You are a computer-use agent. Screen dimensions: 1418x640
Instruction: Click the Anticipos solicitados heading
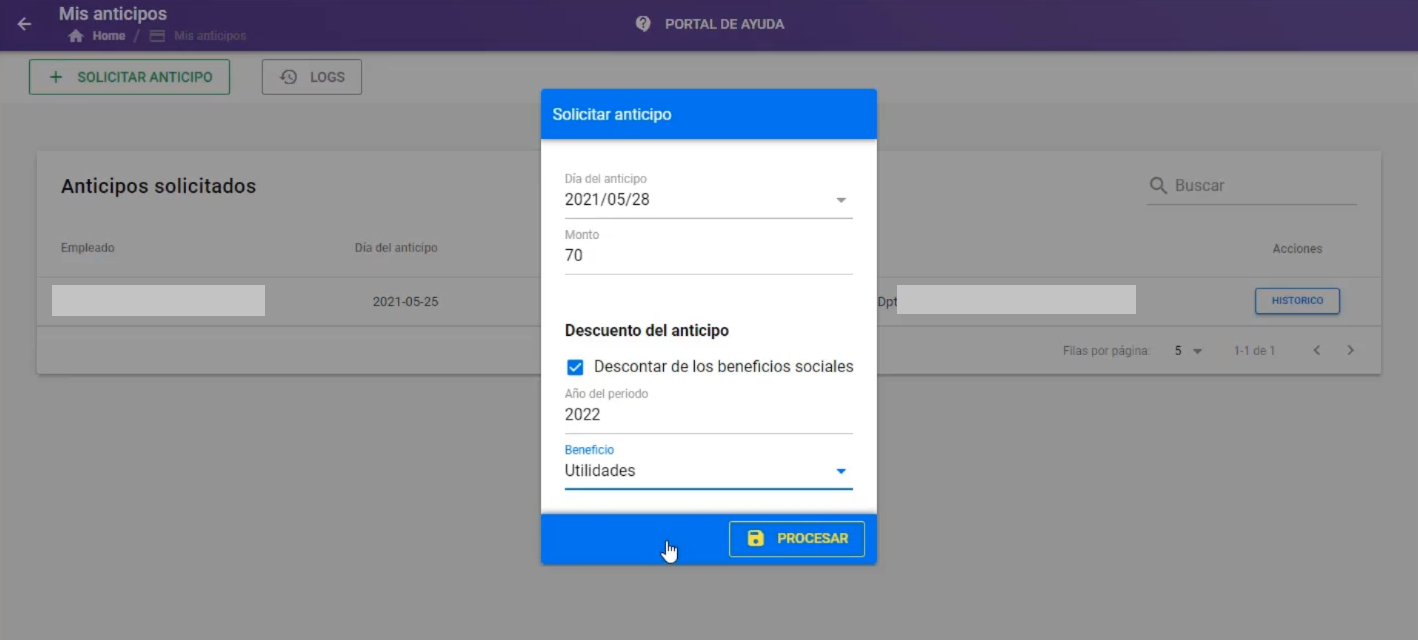(x=158, y=187)
